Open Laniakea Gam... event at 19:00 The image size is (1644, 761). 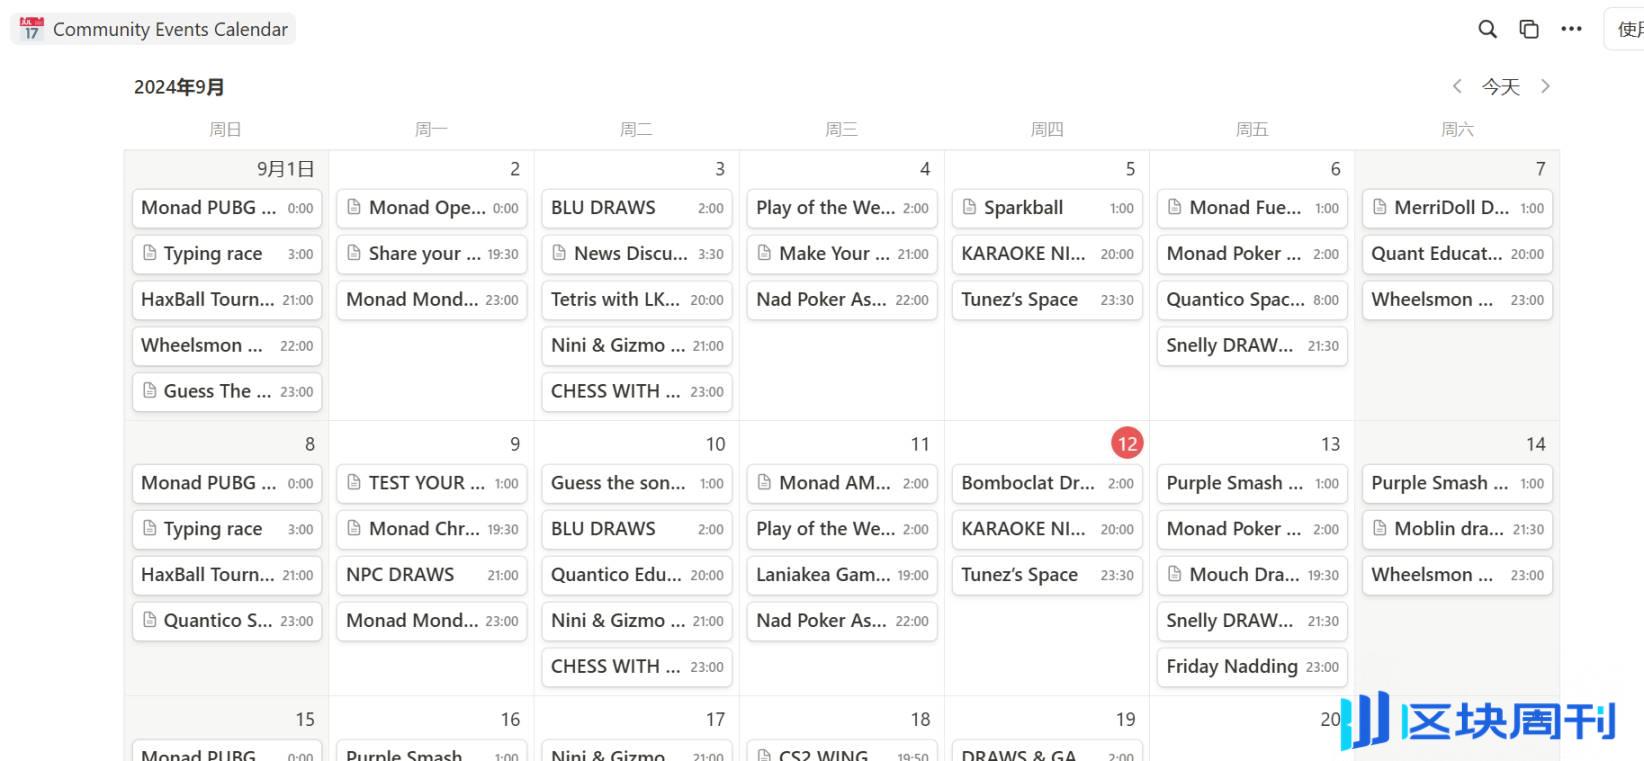point(842,575)
